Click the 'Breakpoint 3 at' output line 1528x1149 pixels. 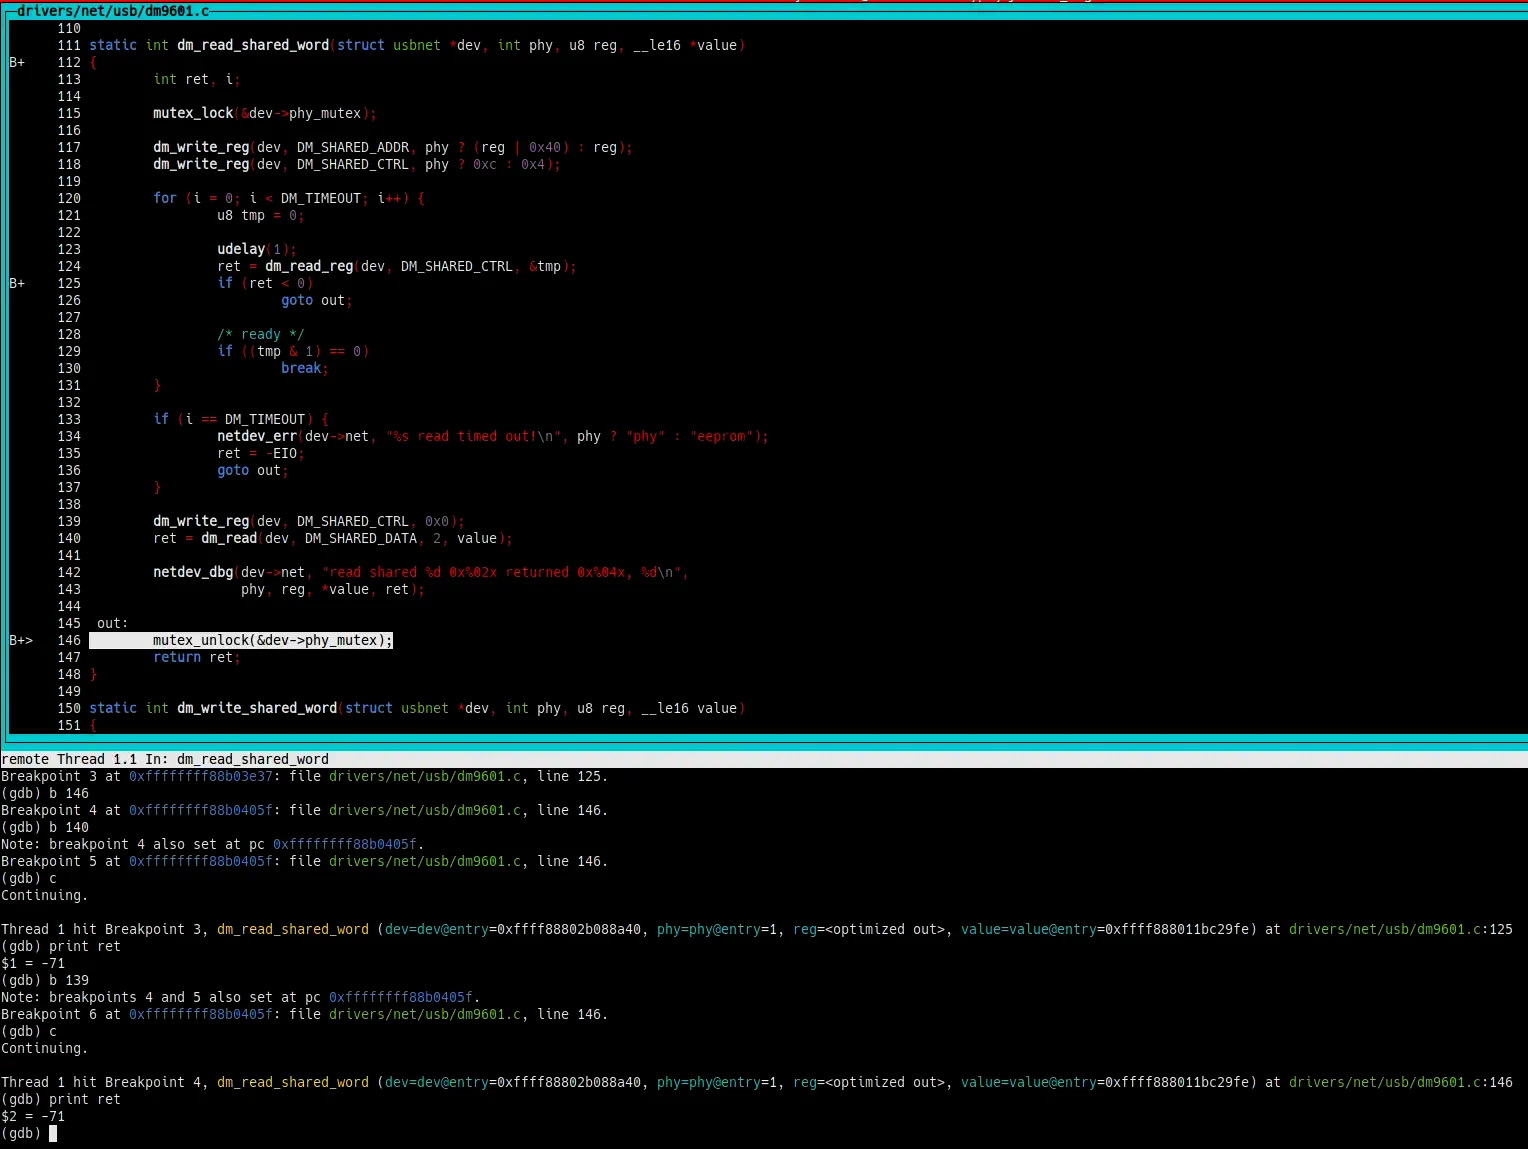(x=304, y=776)
